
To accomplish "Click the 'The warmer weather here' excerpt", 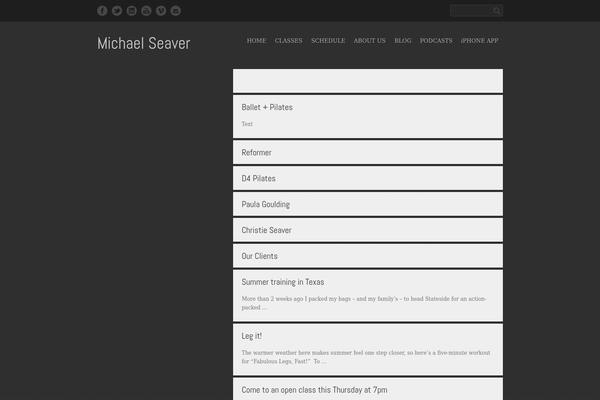I will 366,357.
